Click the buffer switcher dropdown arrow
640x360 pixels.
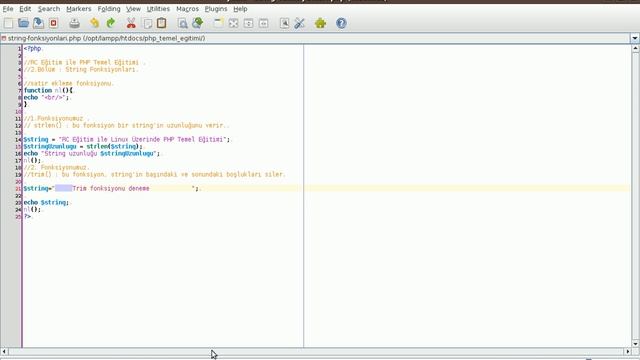click(635, 38)
